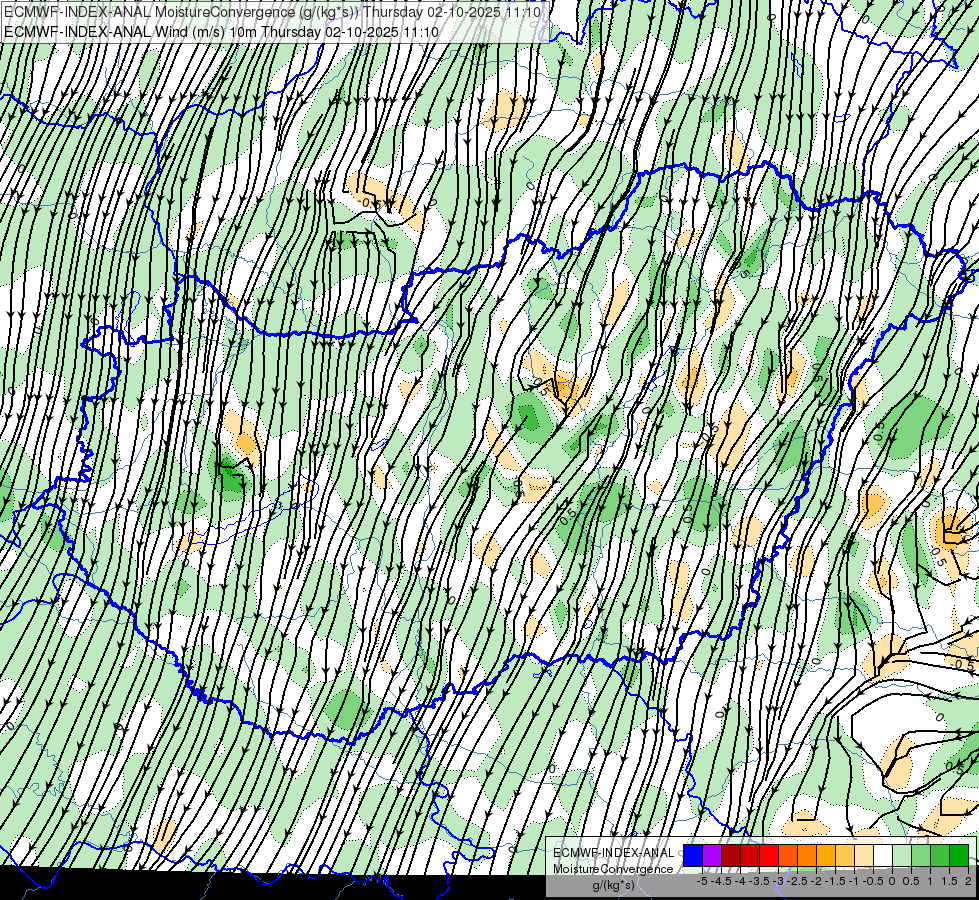The height and width of the screenshot is (900, 979).
Task: Click the blue legend color swatch
Action: pyautogui.click(x=693, y=856)
